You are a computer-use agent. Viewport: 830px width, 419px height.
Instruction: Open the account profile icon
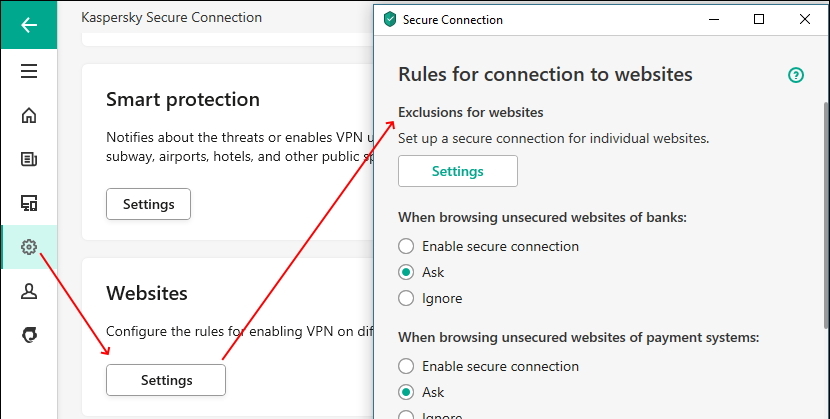[29, 291]
